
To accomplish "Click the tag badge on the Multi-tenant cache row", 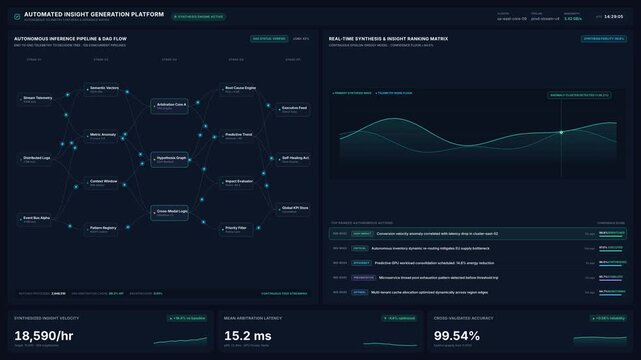I will tap(360, 293).
